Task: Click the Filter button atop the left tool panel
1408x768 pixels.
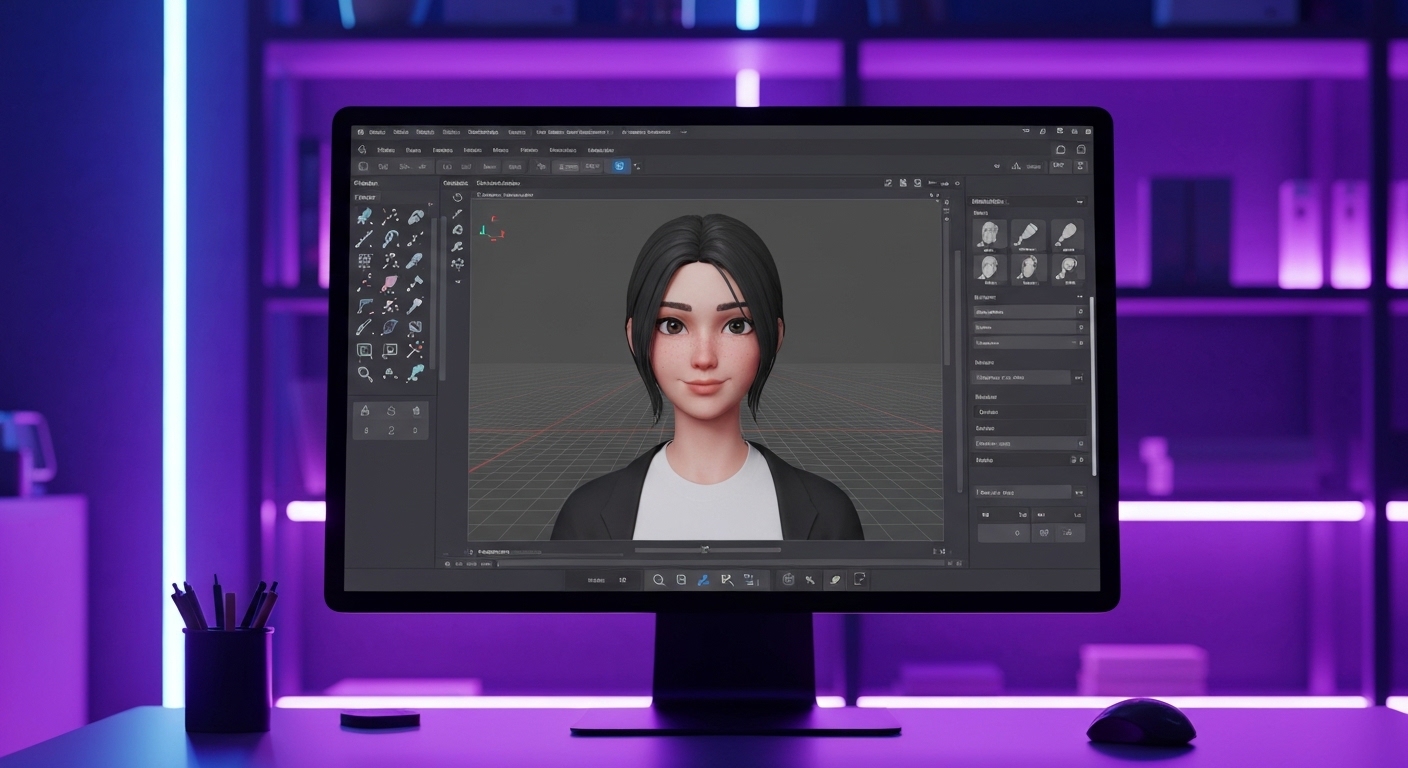Action: (x=366, y=196)
